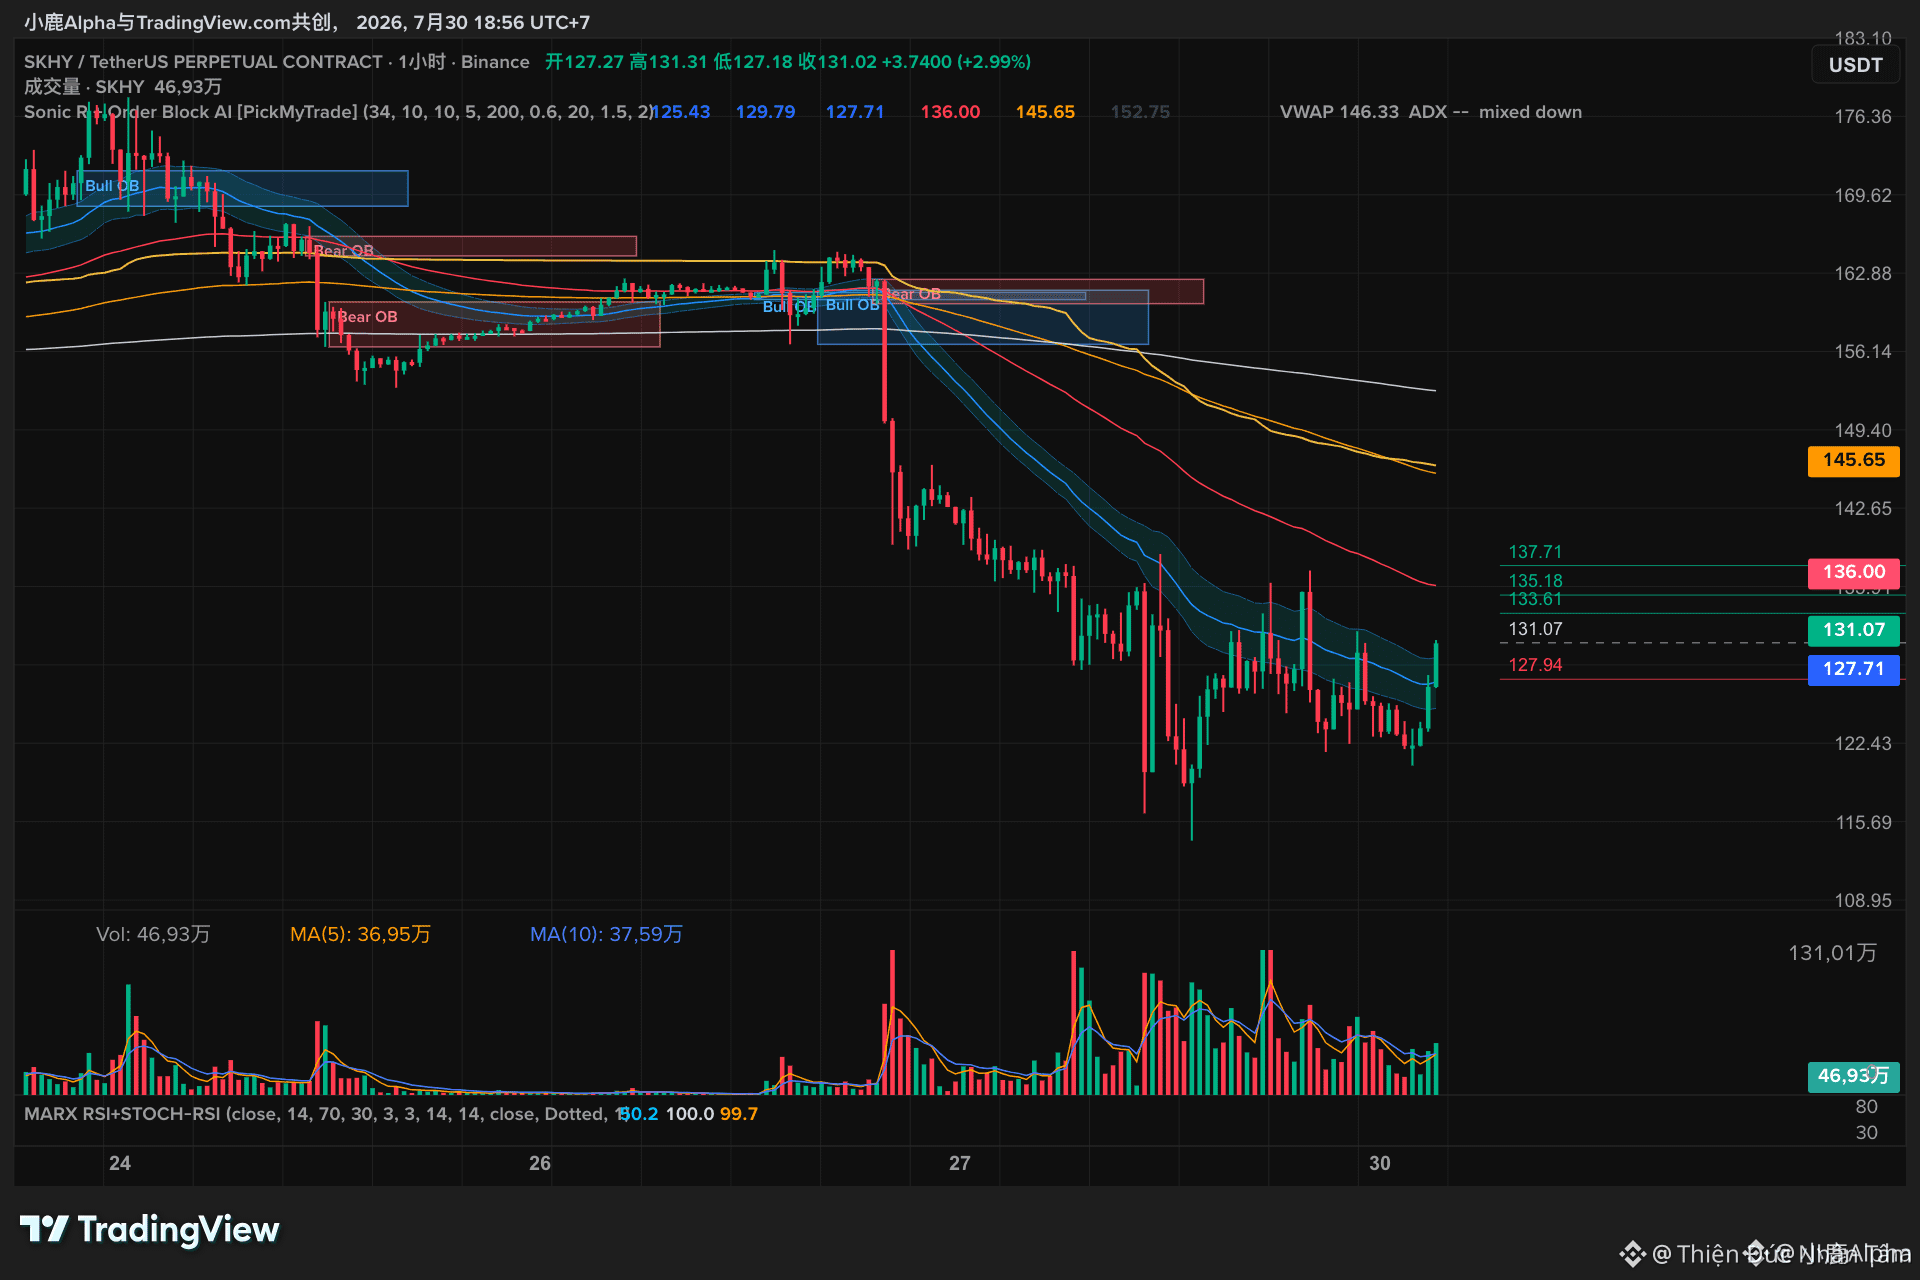Image resolution: width=1920 pixels, height=1280 pixels.
Task: Click the VWAP 146.33 readout
Action: pos(1339,112)
